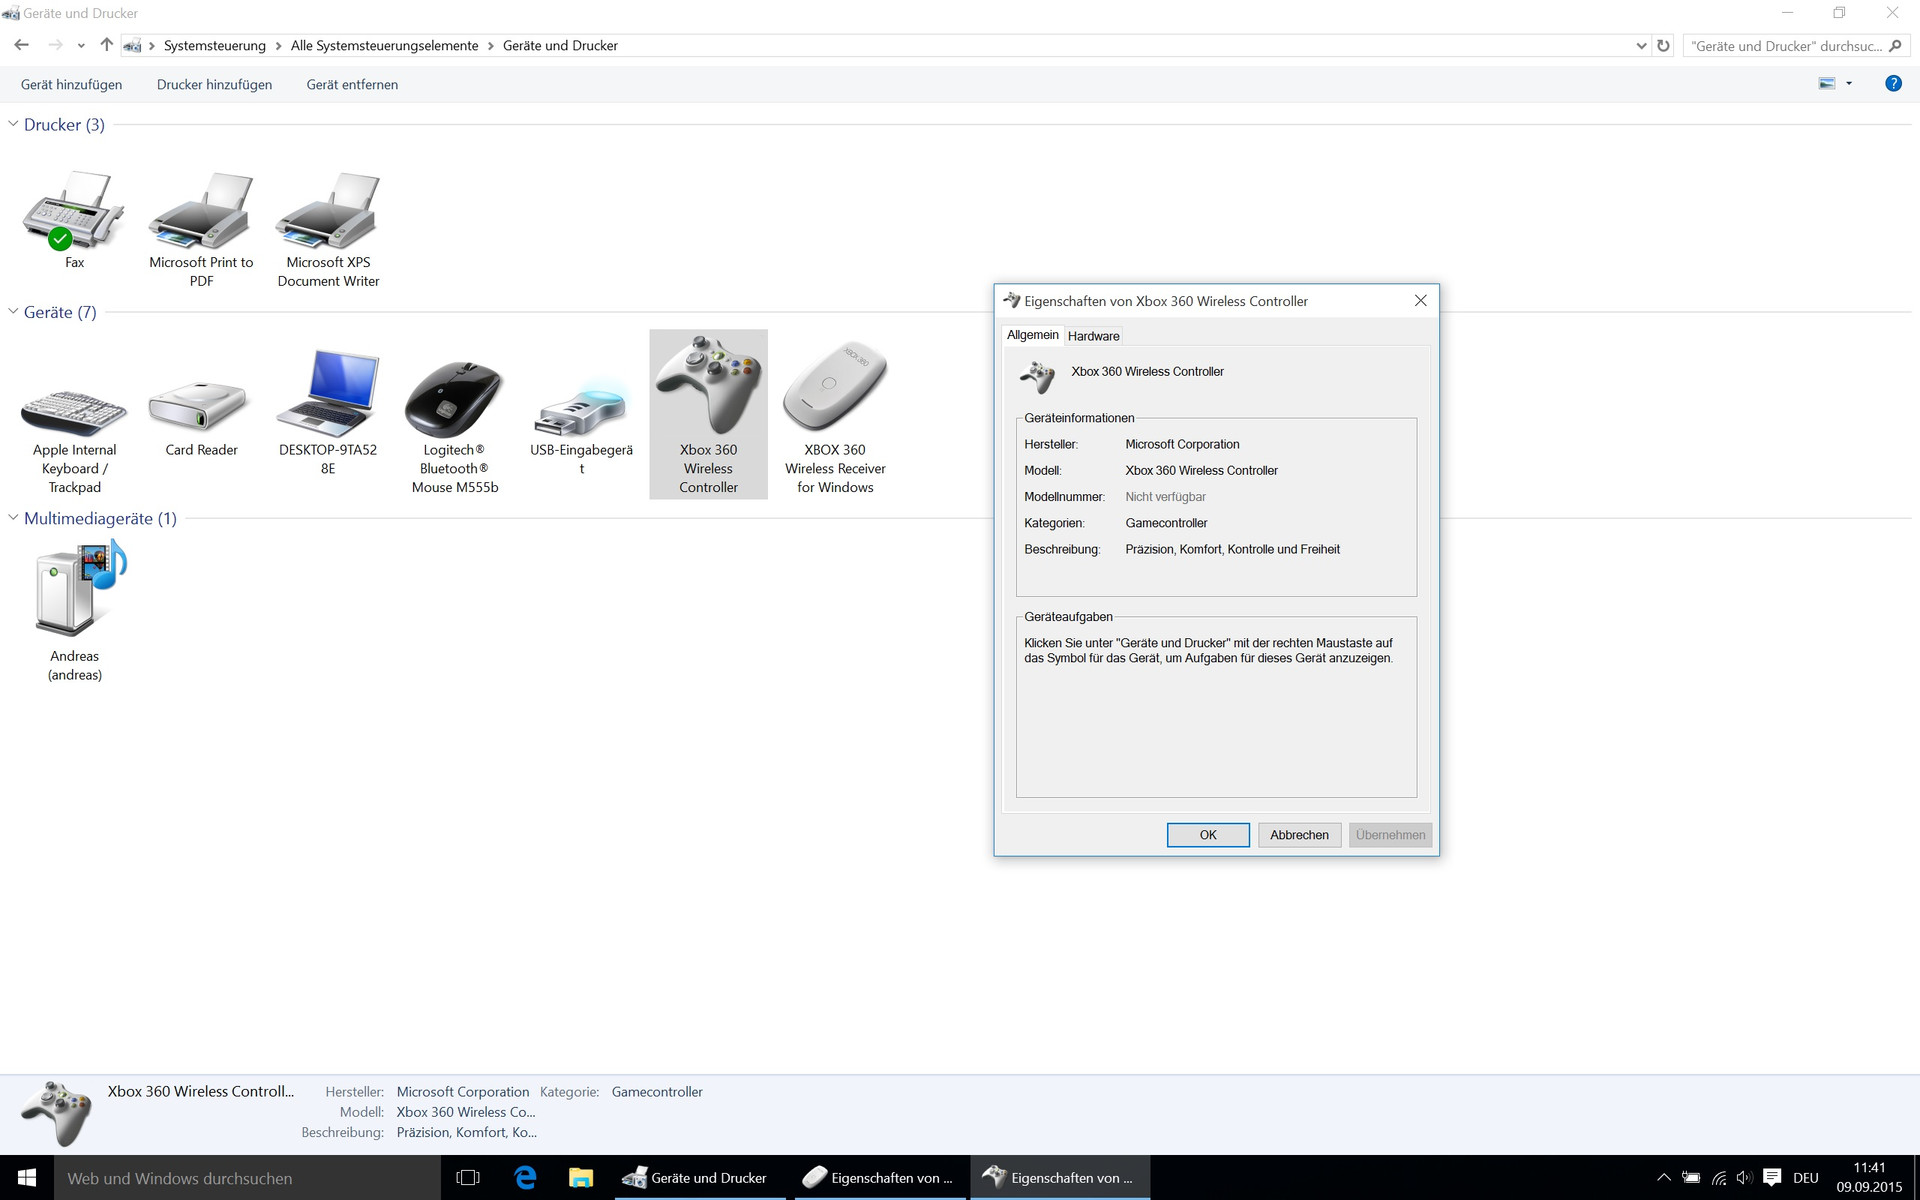Open the view options dropdown arrow
The height and width of the screenshot is (1200, 1920).
1849,84
